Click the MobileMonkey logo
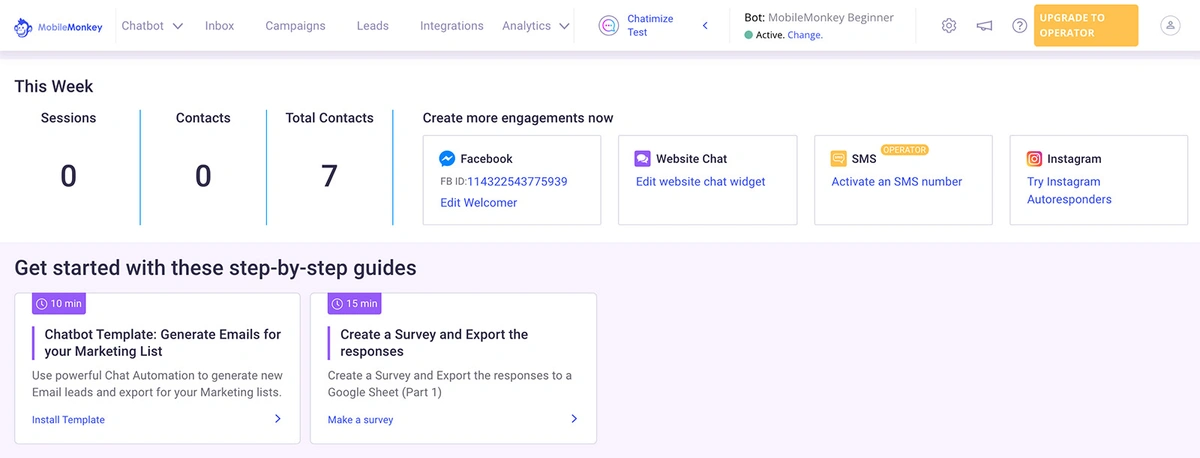This screenshot has width=1200, height=458. pyautogui.click(x=58, y=26)
